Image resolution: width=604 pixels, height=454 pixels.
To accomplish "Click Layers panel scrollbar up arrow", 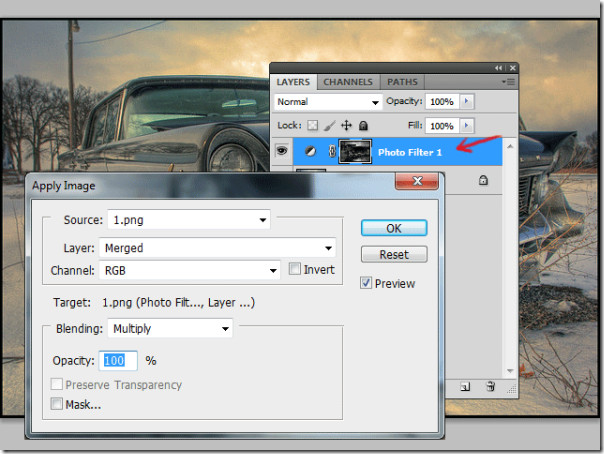I will (510, 146).
